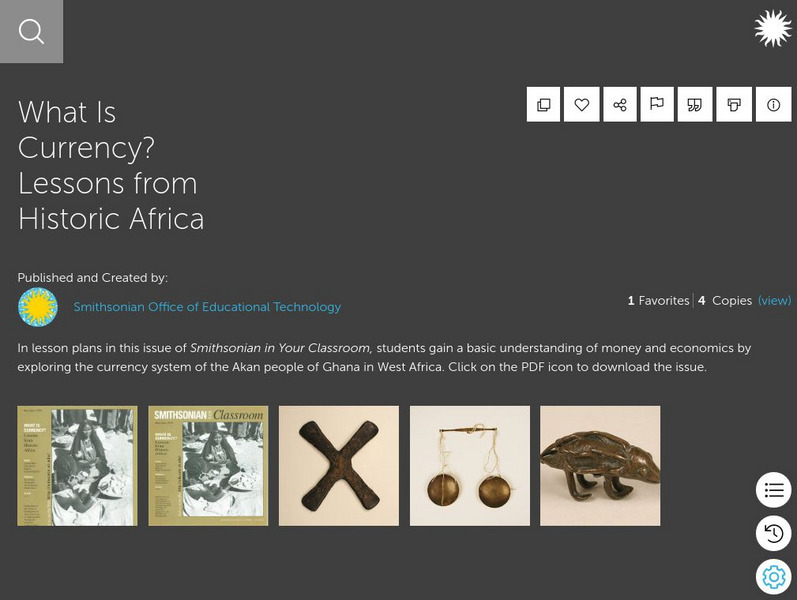Open the list view round button
This screenshot has width=797, height=600.
(773, 490)
